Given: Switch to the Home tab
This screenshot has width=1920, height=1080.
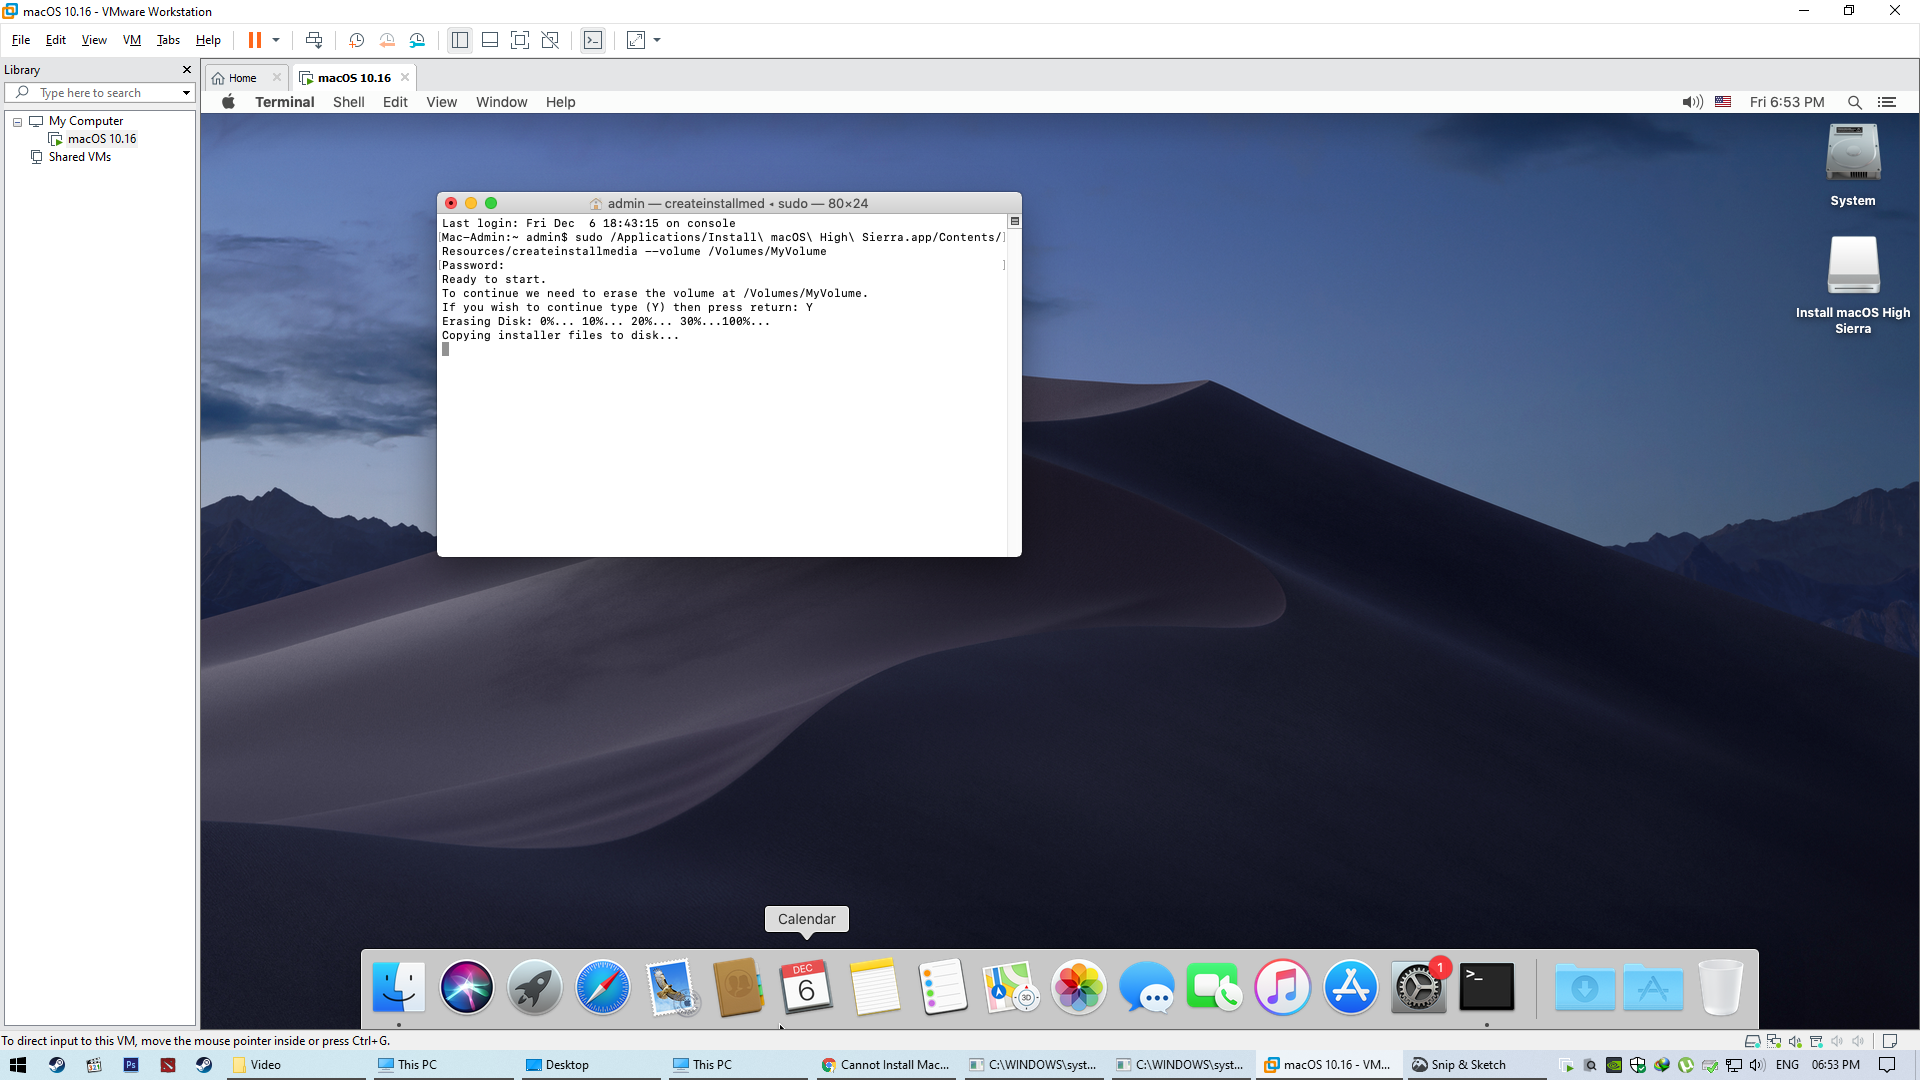Looking at the screenshot, I should tap(242, 78).
